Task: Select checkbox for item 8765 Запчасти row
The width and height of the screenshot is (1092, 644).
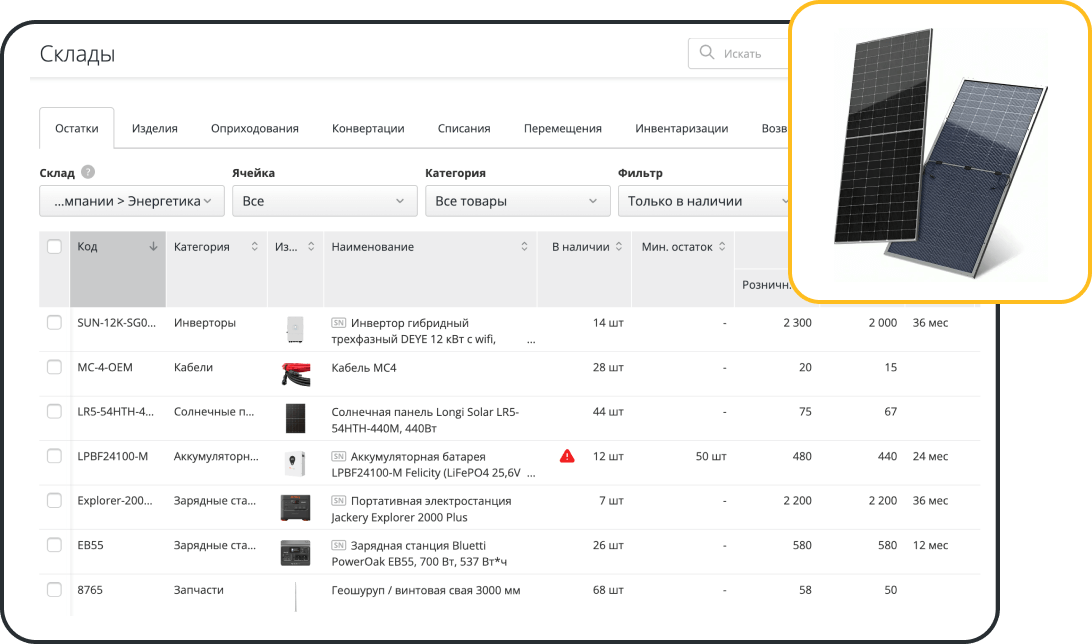Action: tap(54, 590)
